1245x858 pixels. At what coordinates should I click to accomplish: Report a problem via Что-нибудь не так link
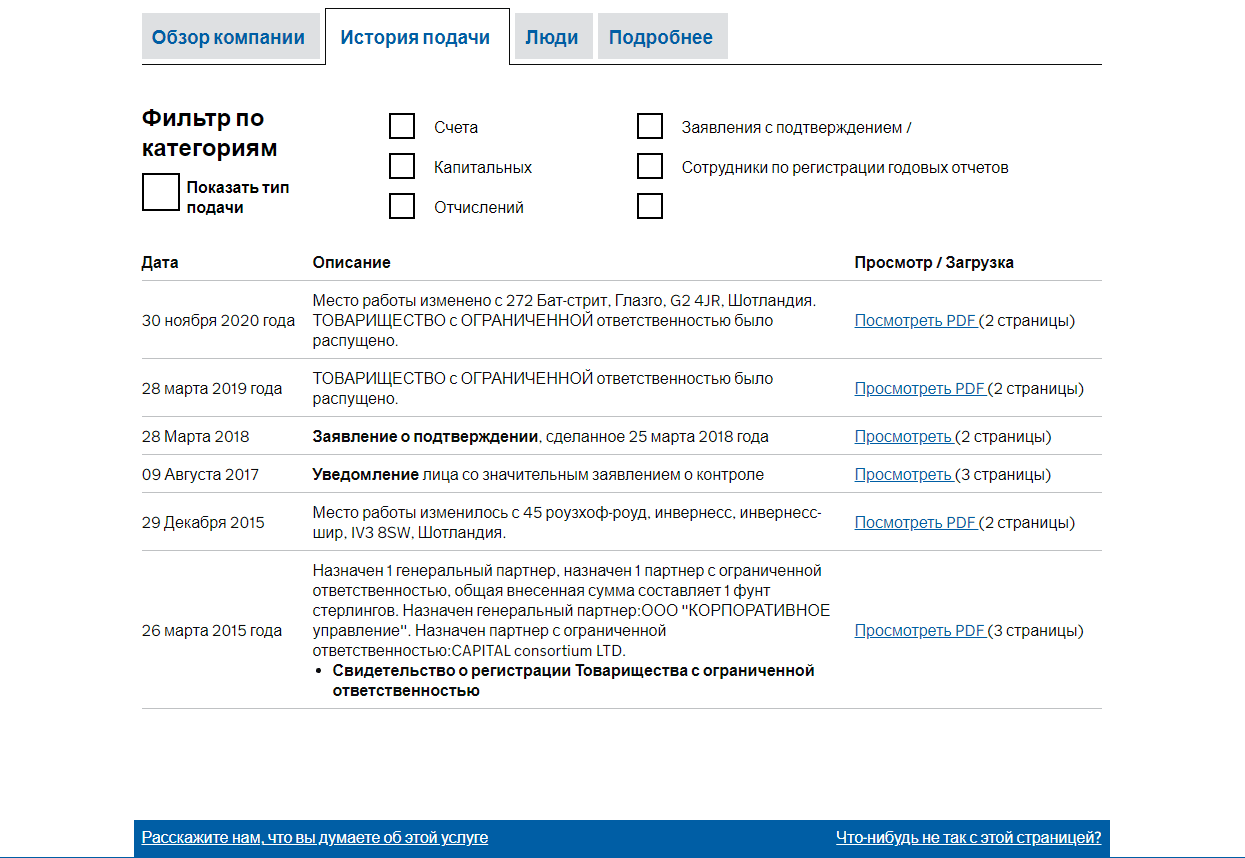point(968,838)
